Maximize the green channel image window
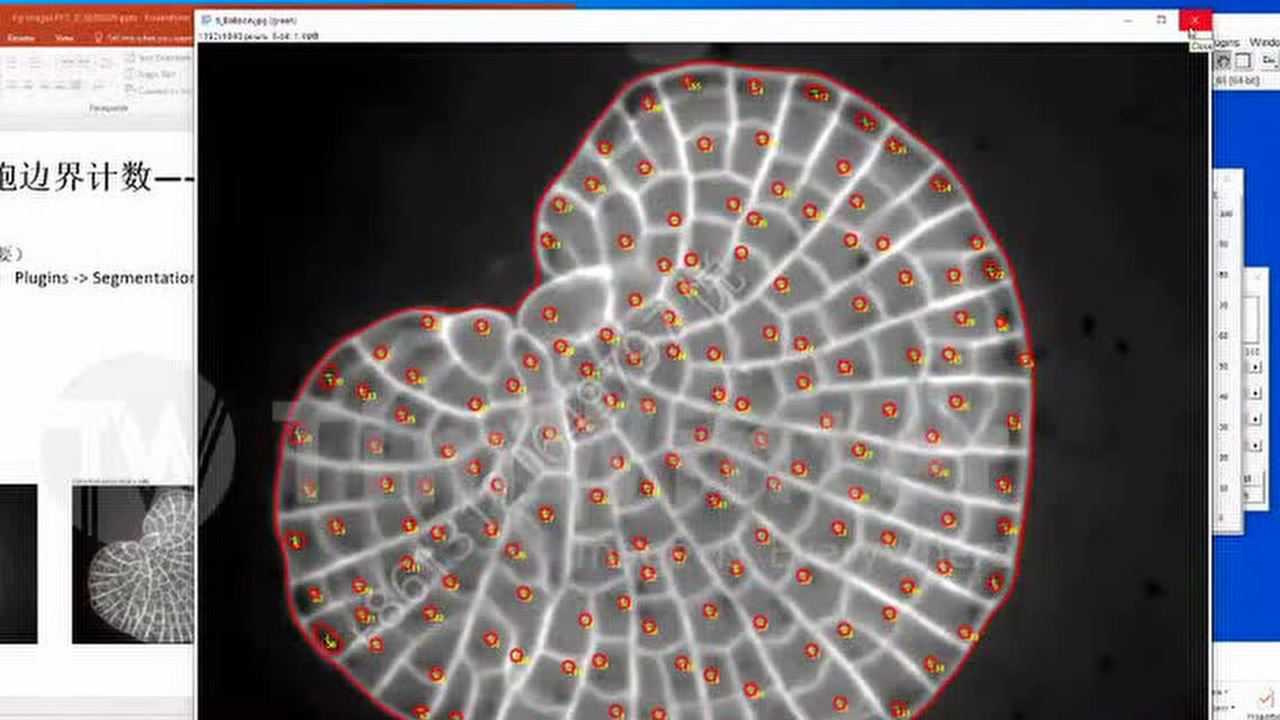Image resolution: width=1280 pixels, height=720 pixels. 1161,20
